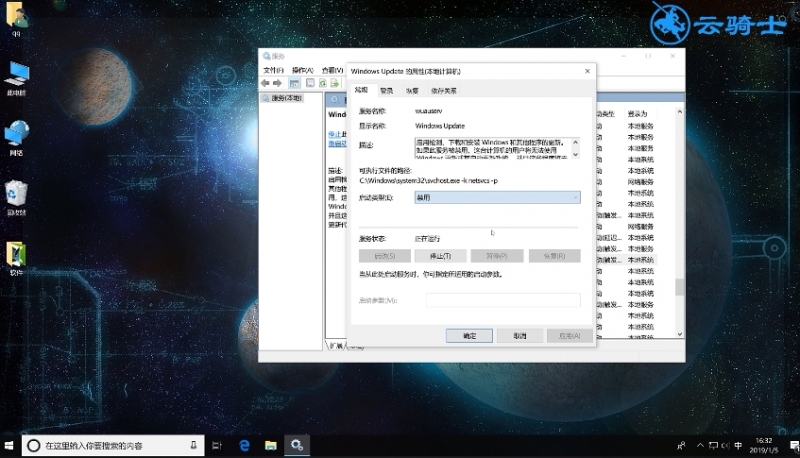Click the 停止 link in Services detail pane

click(x=334, y=134)
